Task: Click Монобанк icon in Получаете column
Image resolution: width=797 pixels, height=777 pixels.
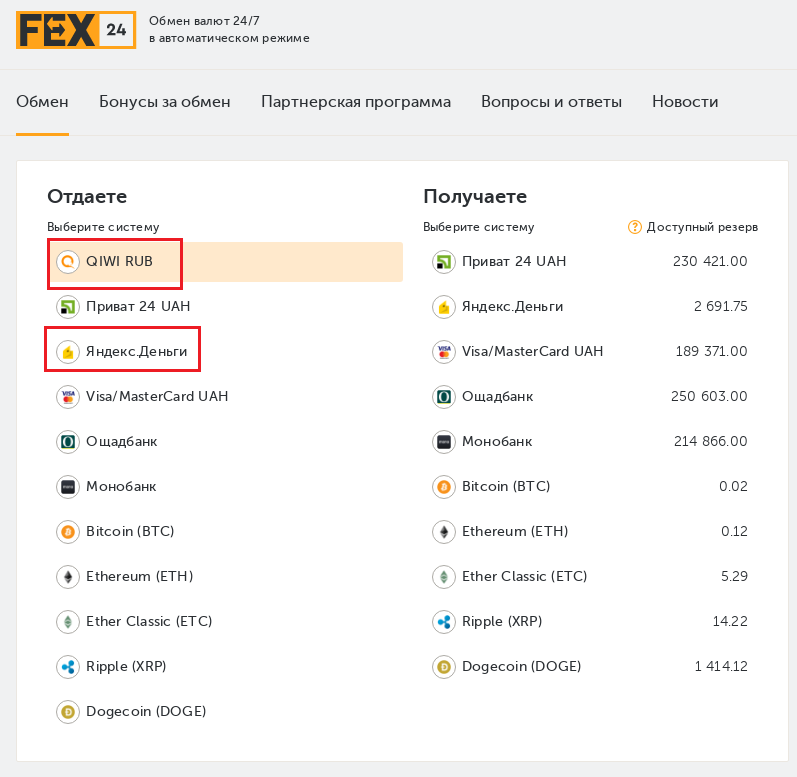Action: [x=444, y=442]
